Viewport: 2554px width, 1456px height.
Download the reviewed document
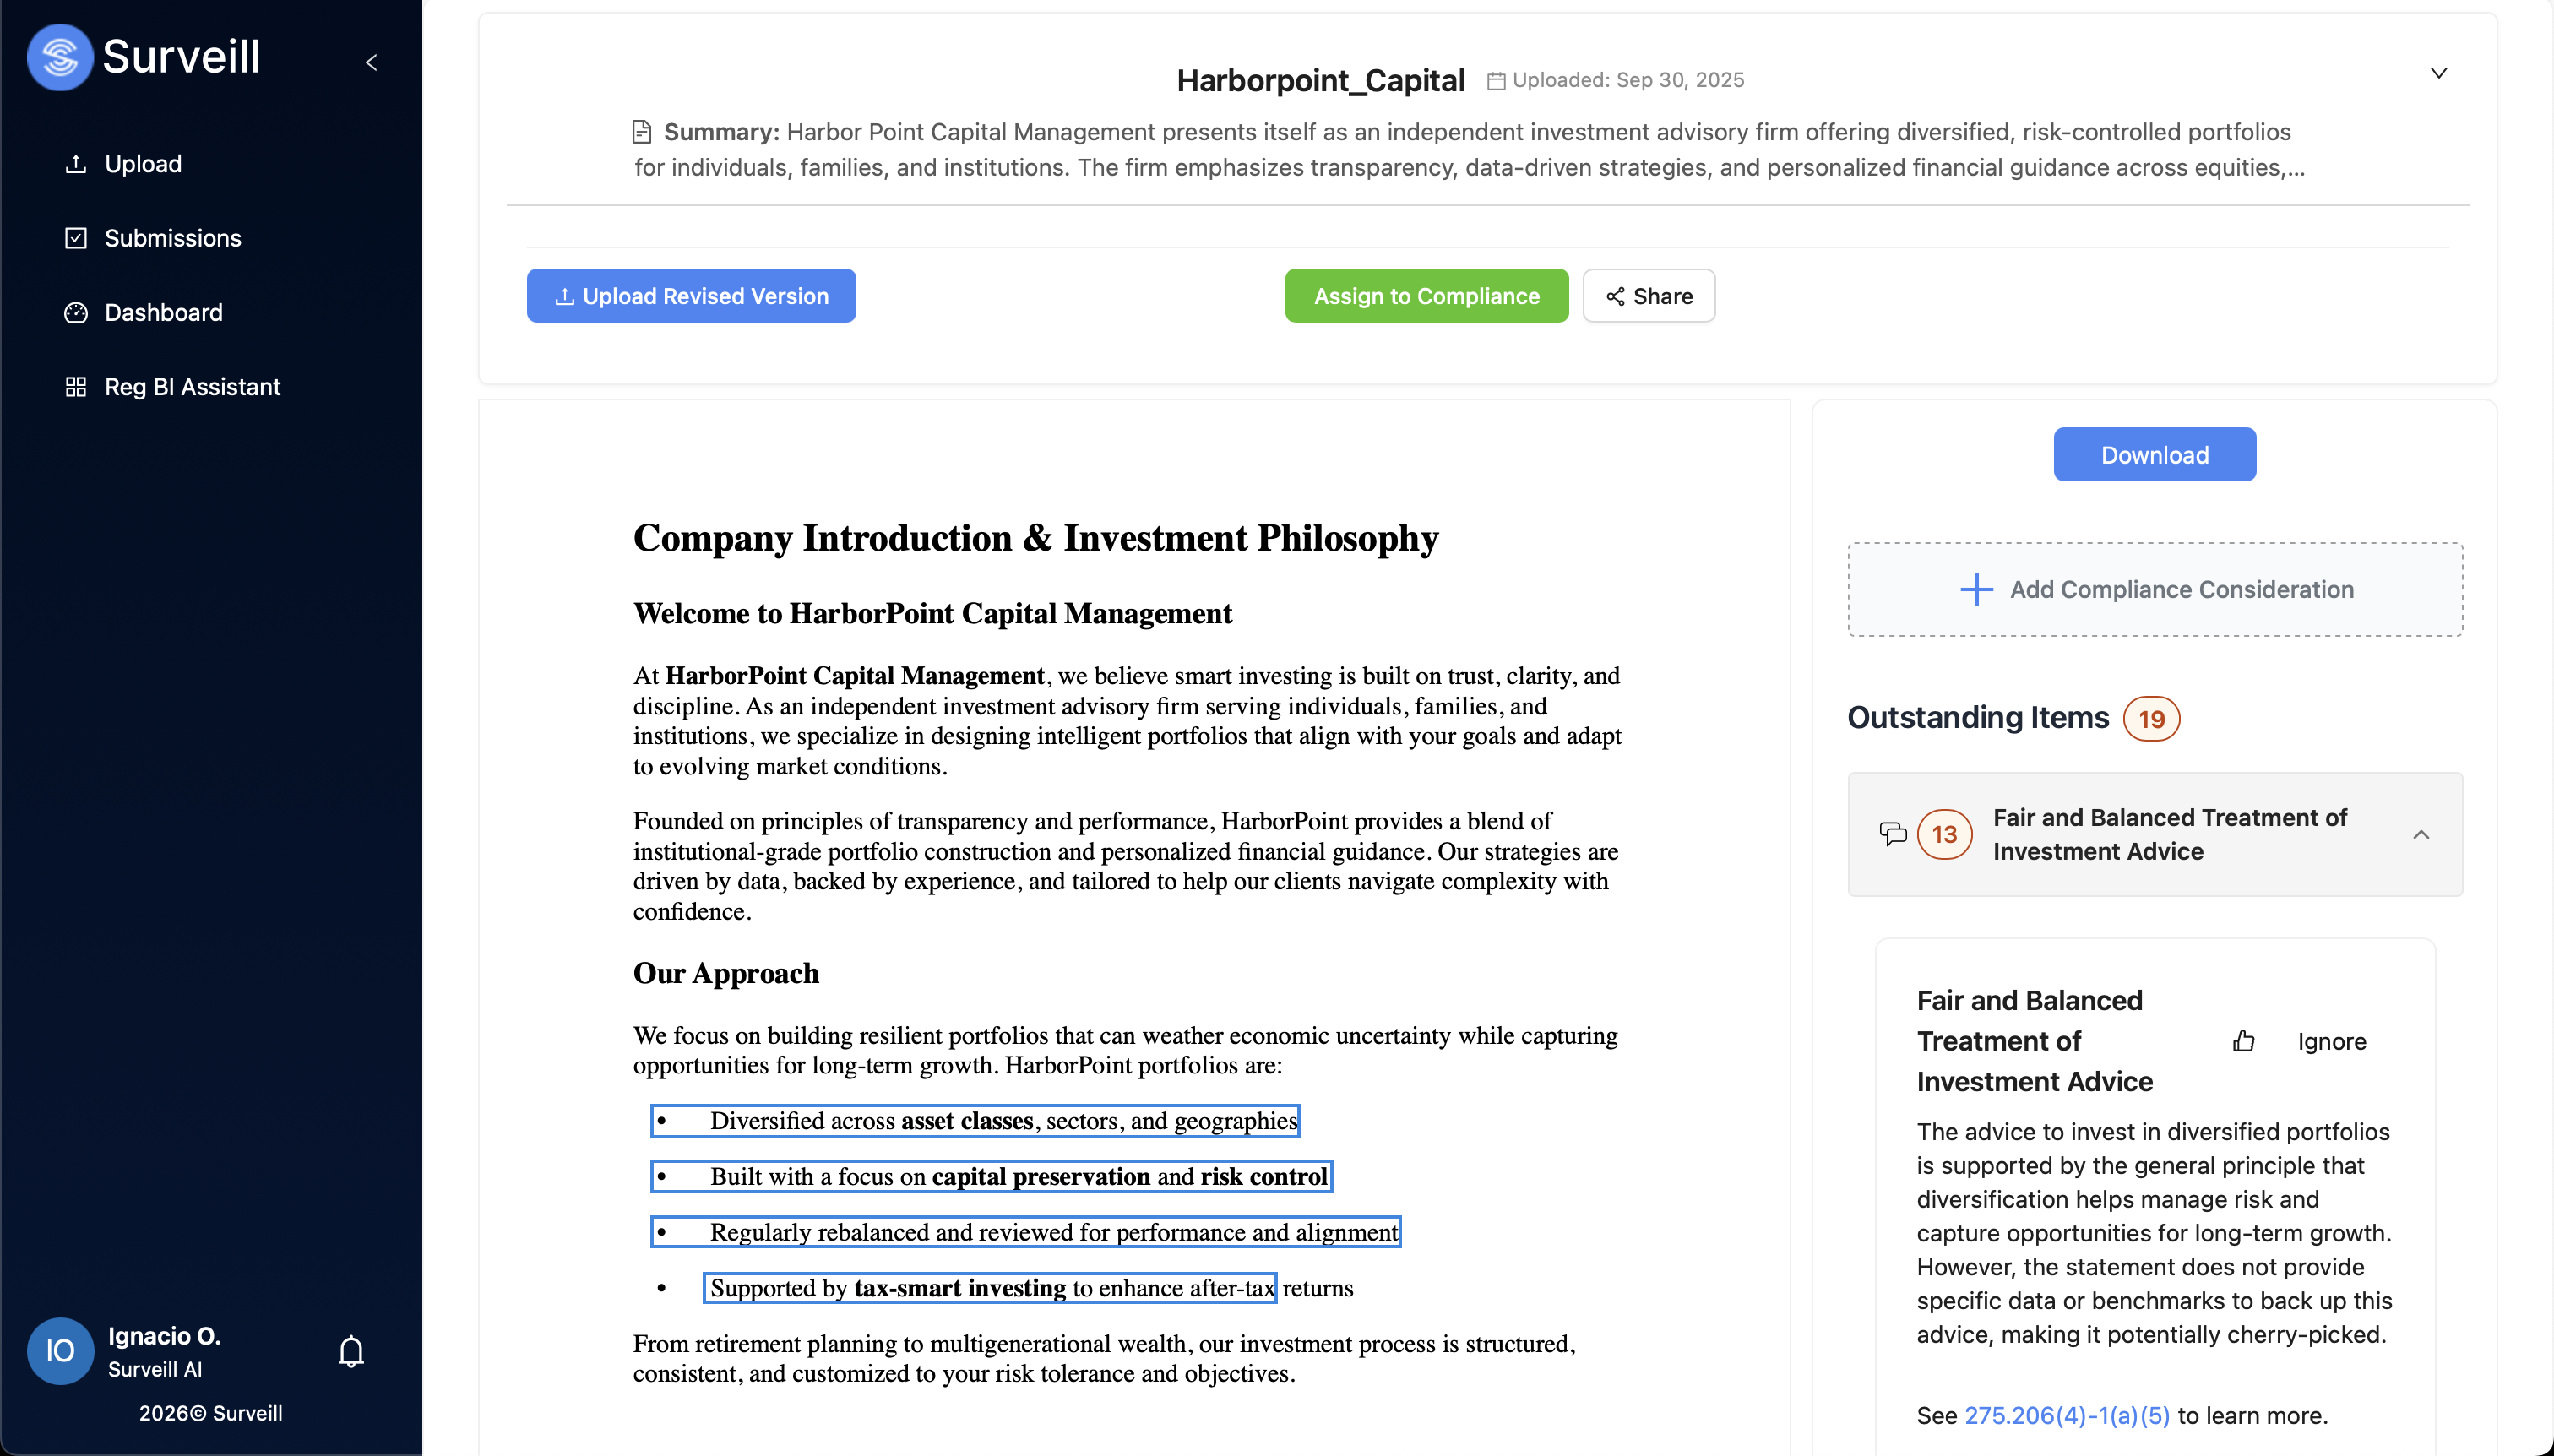click(2154, 455)
